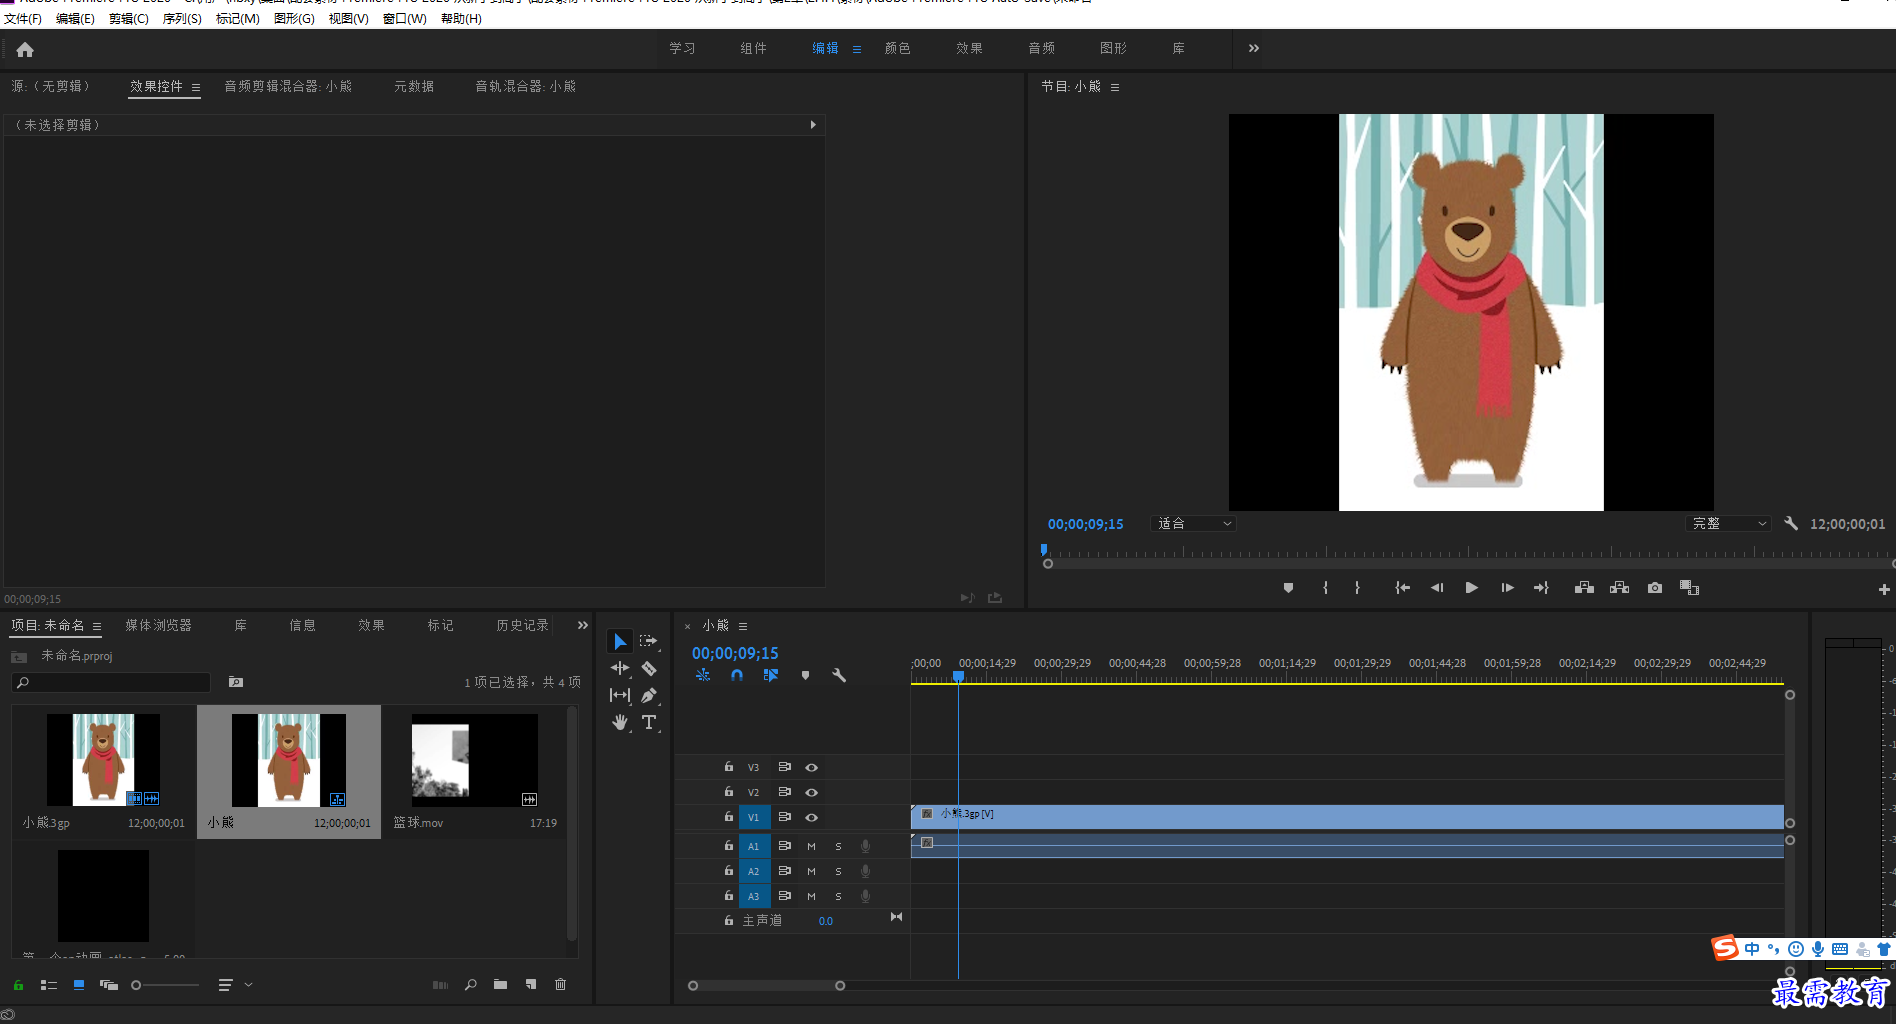Select the Type tool

(x=649, y=722)
